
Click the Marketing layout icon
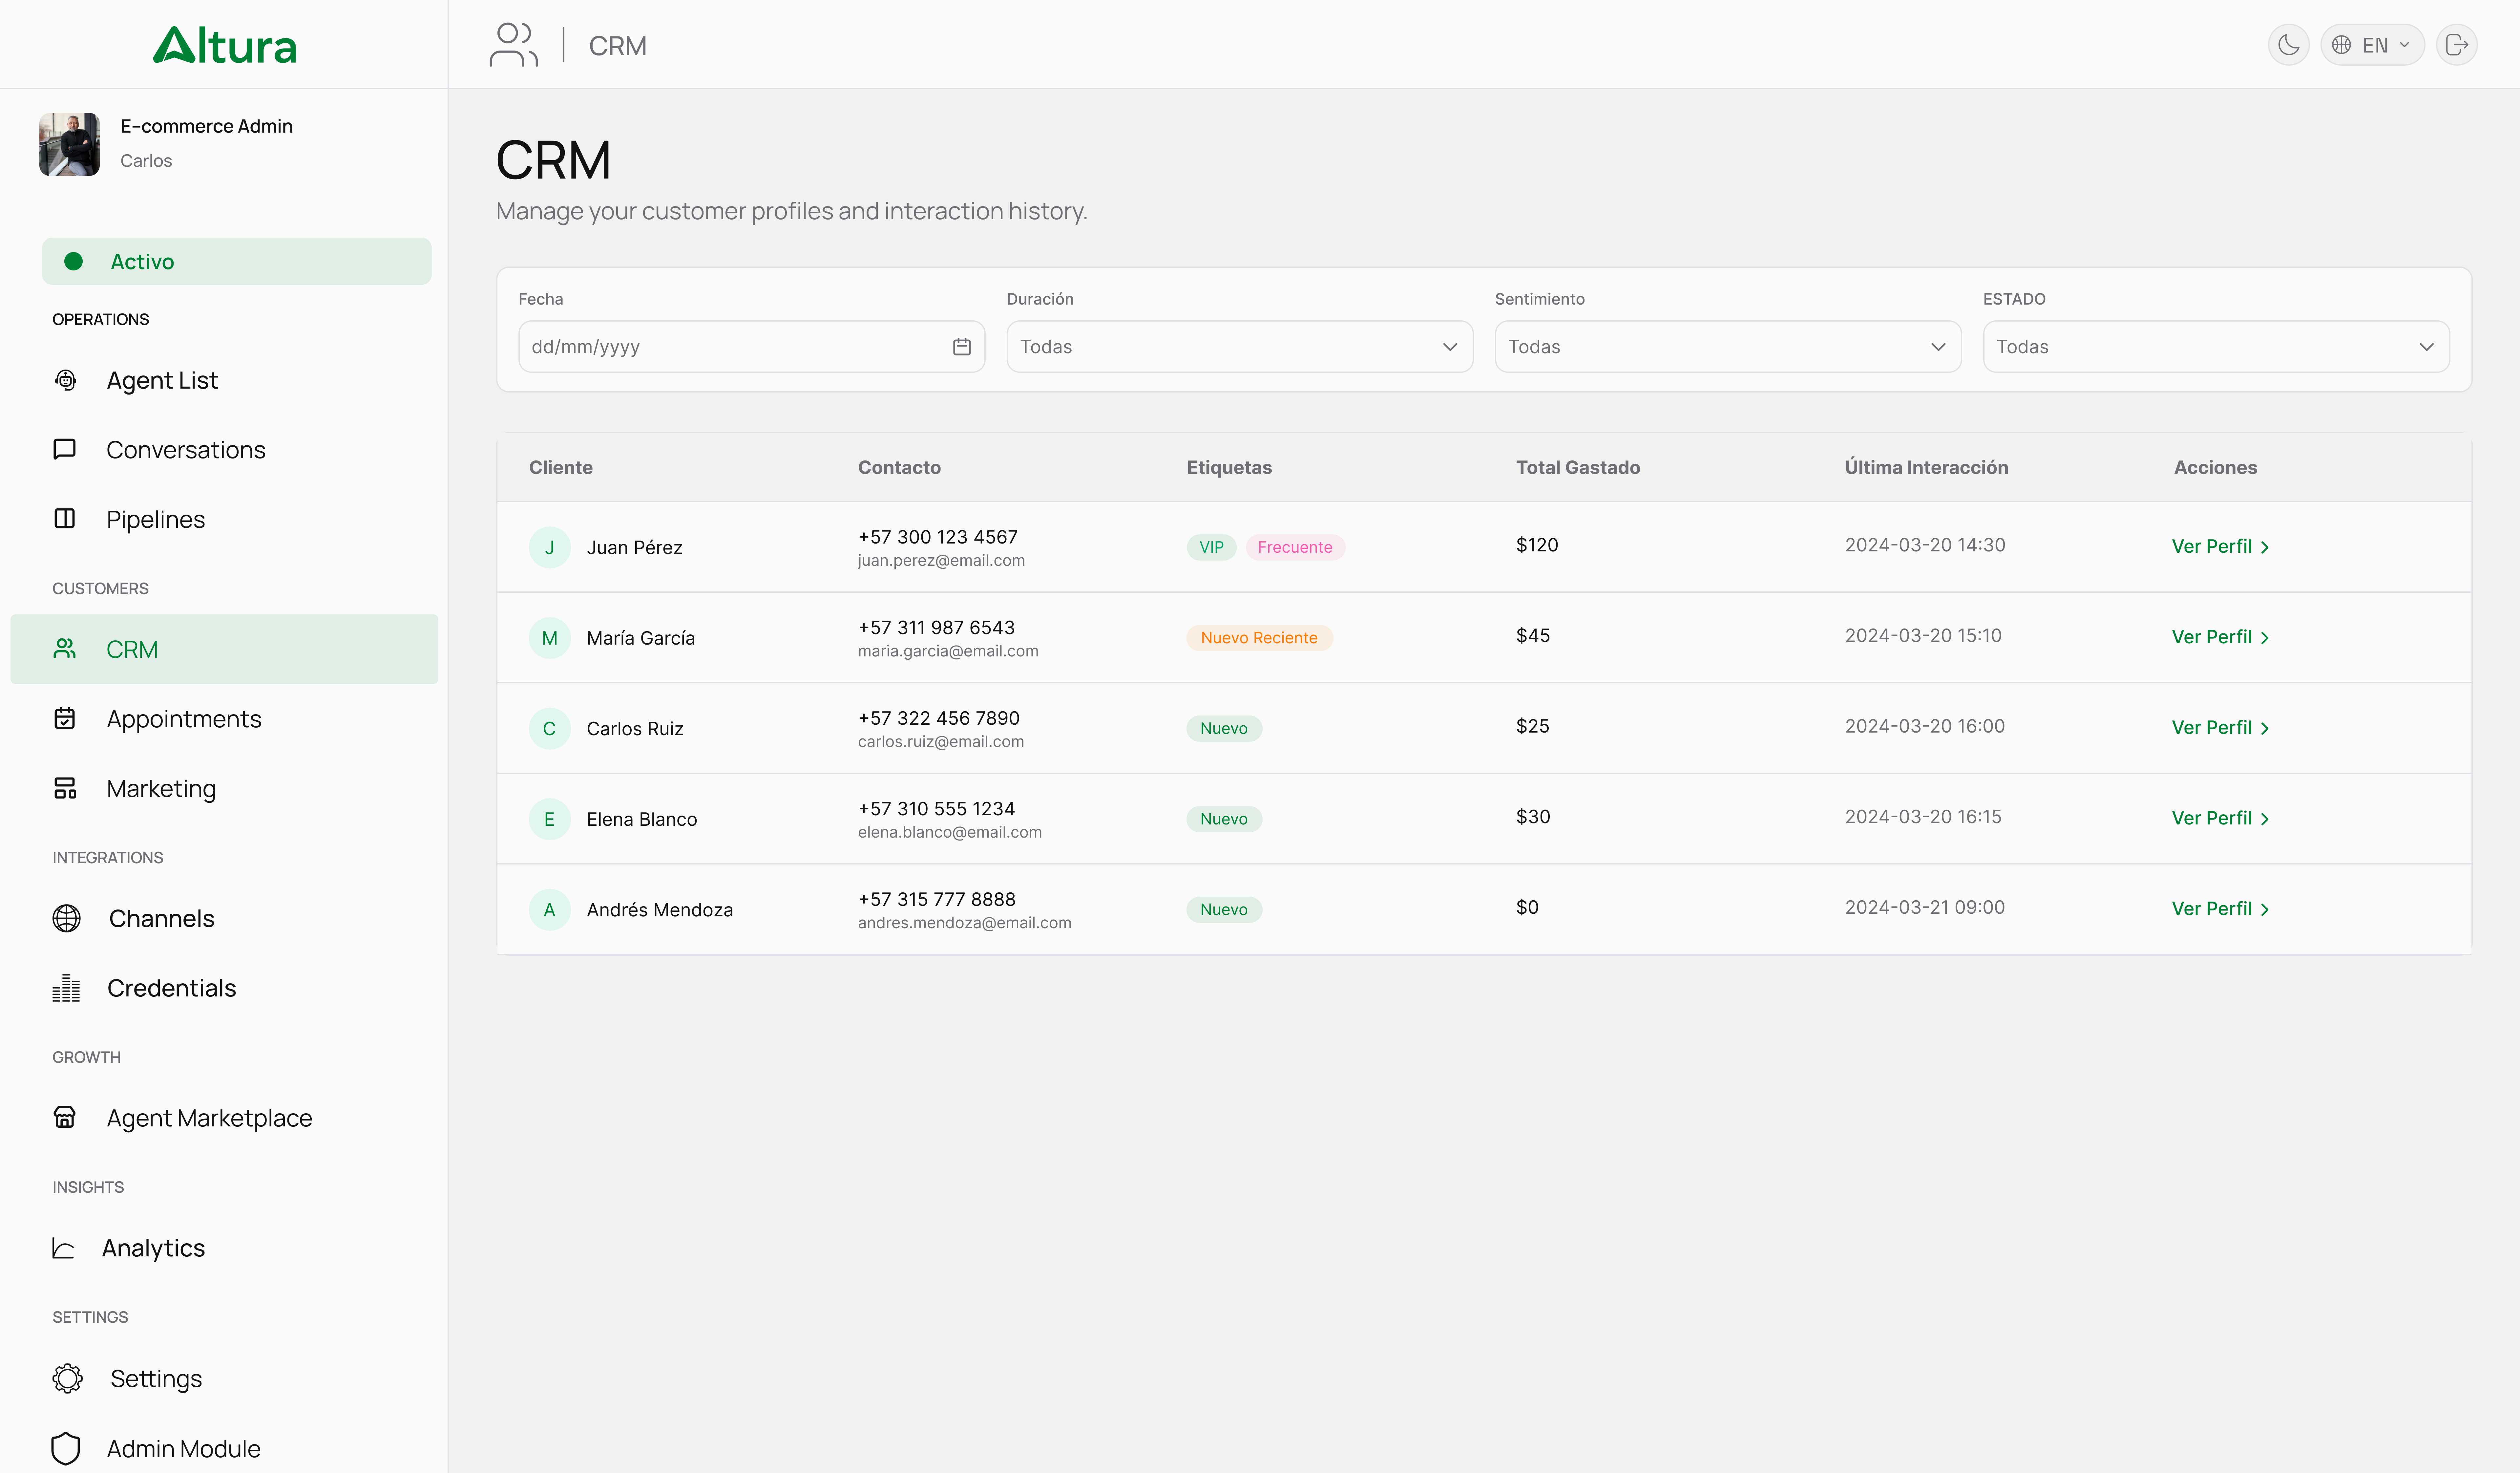(x=65, y=788)
